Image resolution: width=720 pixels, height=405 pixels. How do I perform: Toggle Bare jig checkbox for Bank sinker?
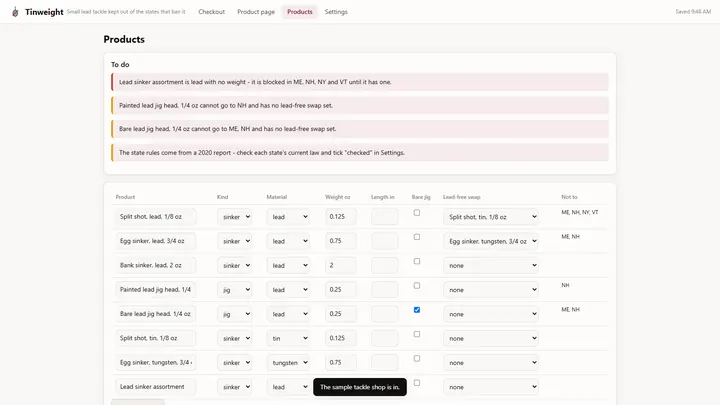(x=416, y=261)
